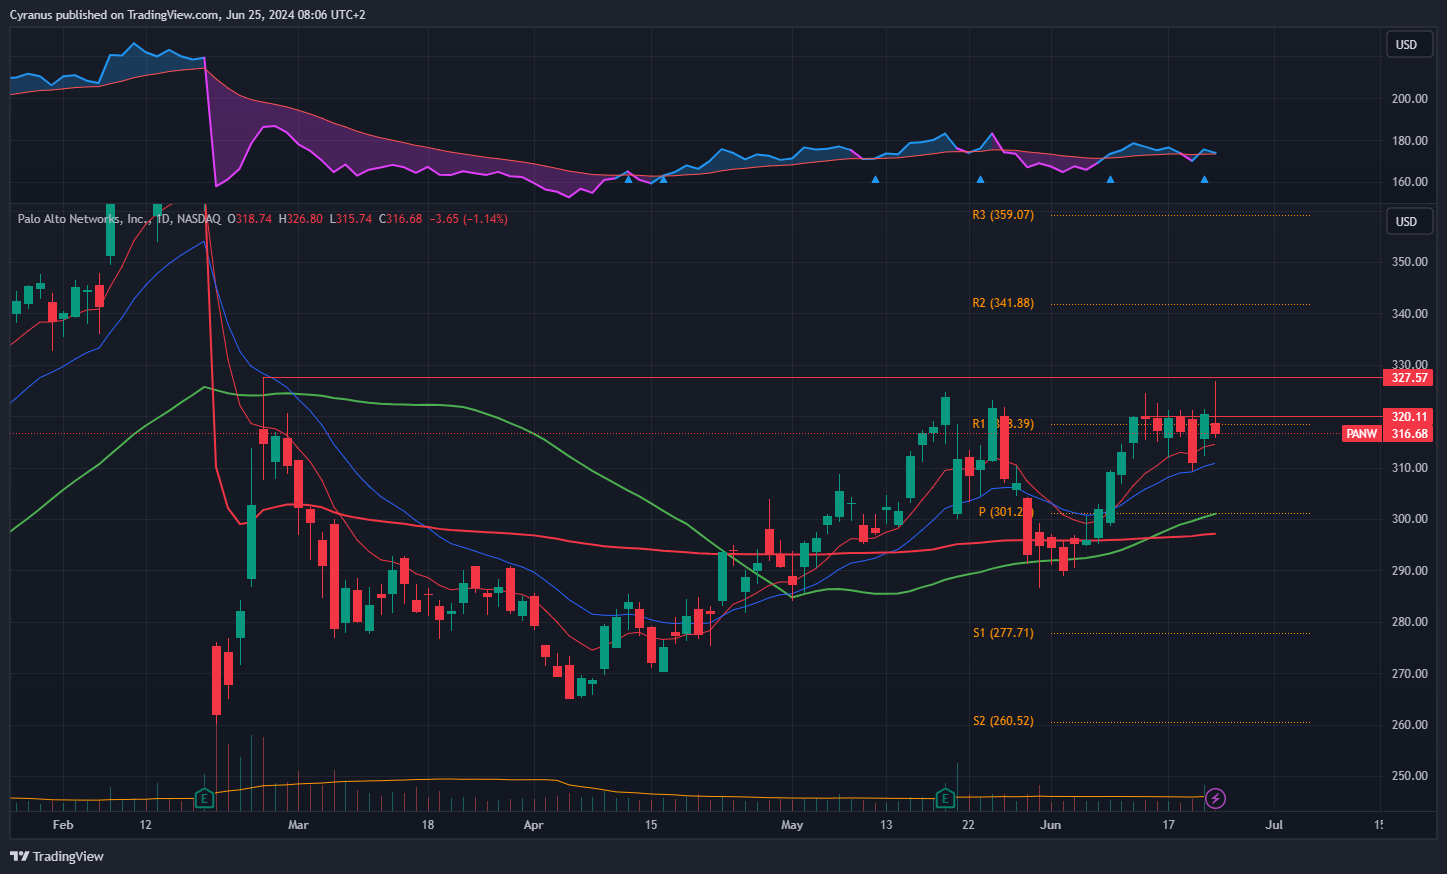Click the 160.00 indicator axis label
The width and height of the screenshot is (1447, 874).
[1410, 182]
